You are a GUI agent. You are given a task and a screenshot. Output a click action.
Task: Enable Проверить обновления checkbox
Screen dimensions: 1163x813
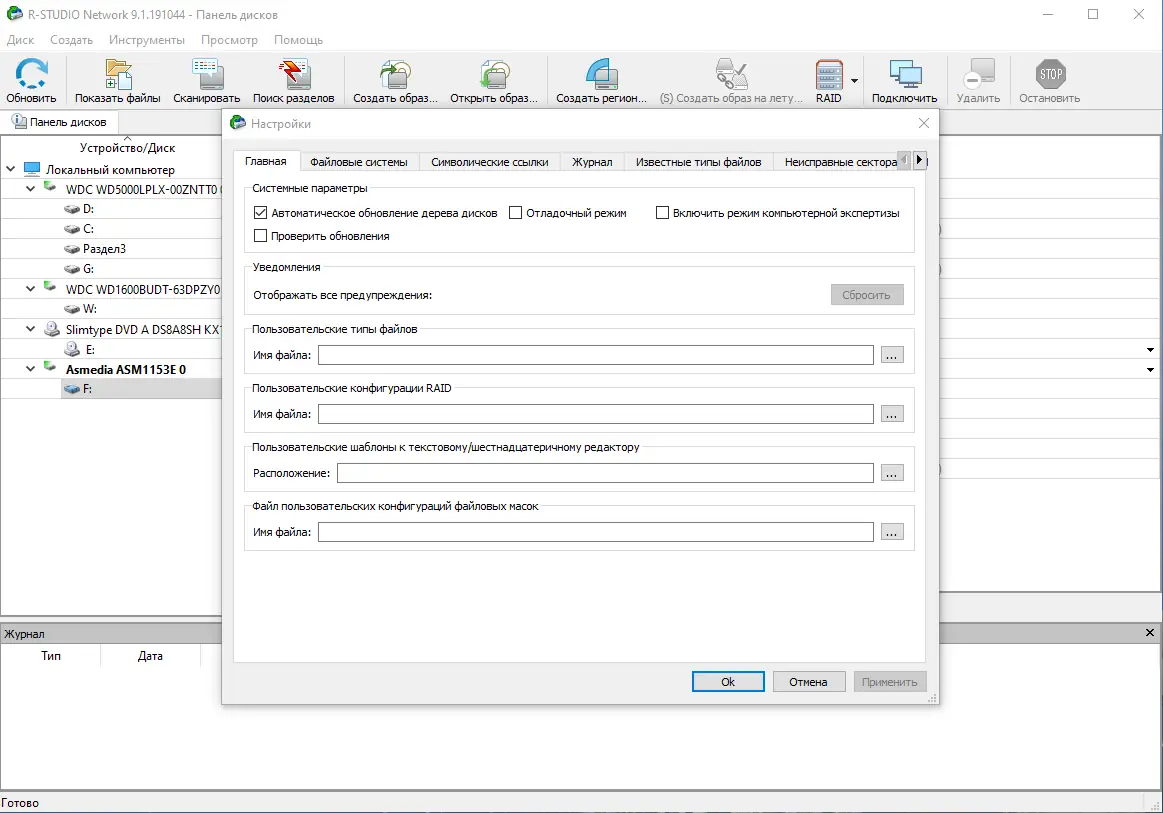point(260,236)
